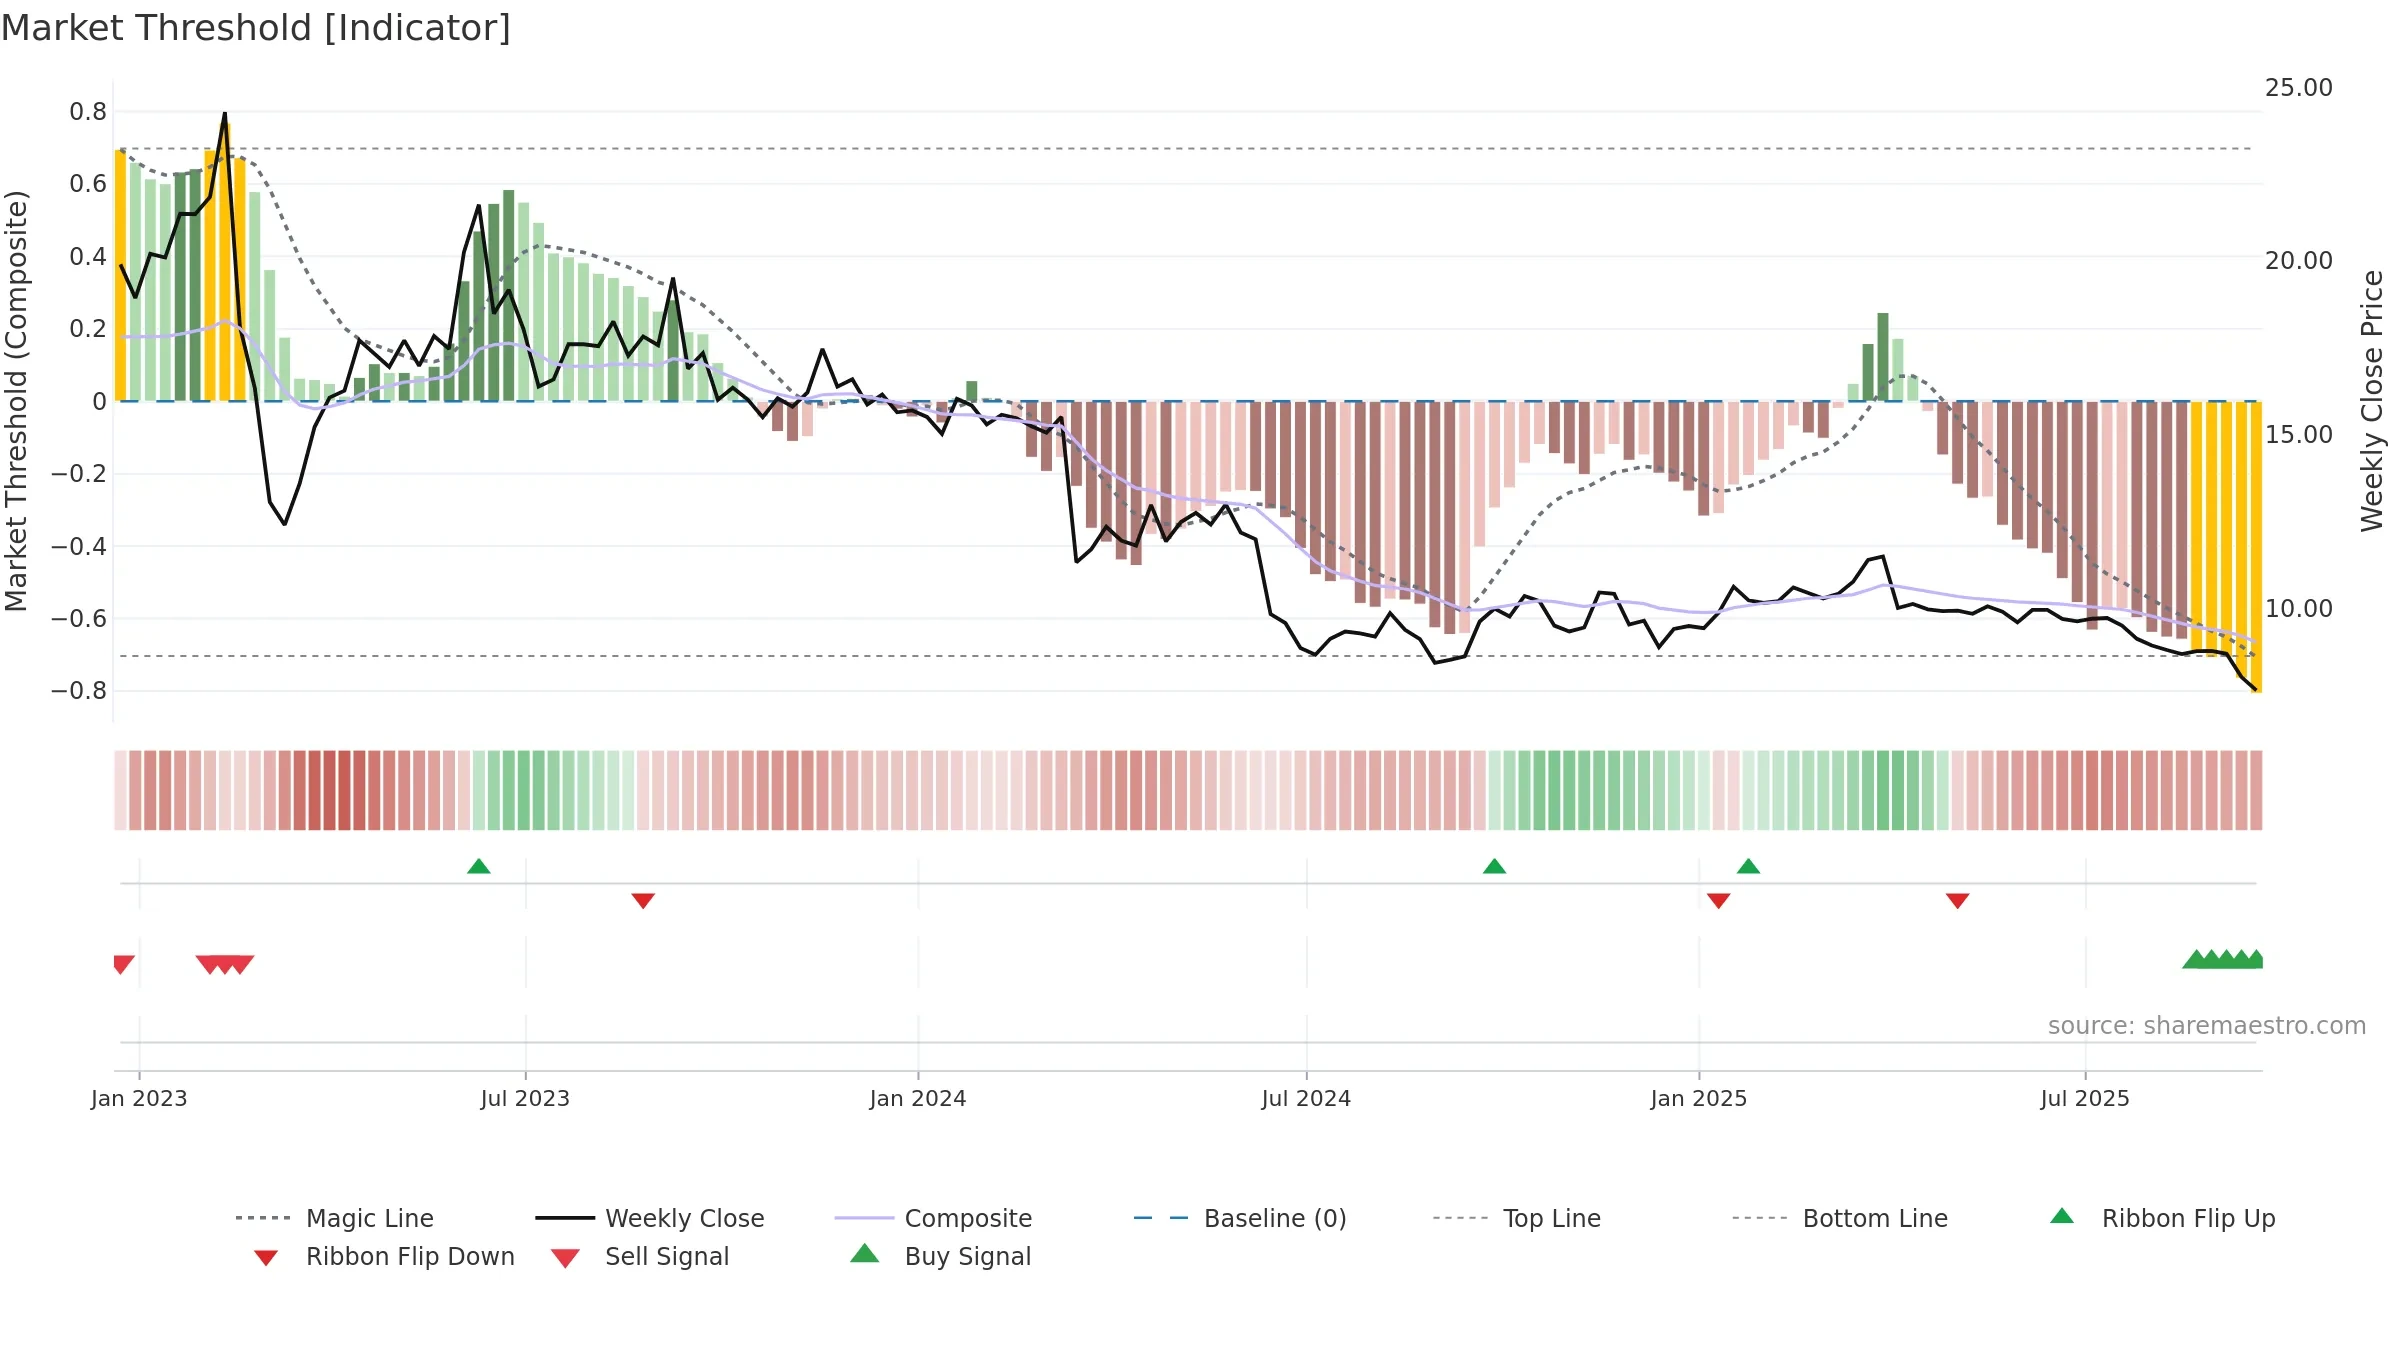
Task: Click the ribbon flip up marker before Jul 2023
Action: tap(479, 866)
